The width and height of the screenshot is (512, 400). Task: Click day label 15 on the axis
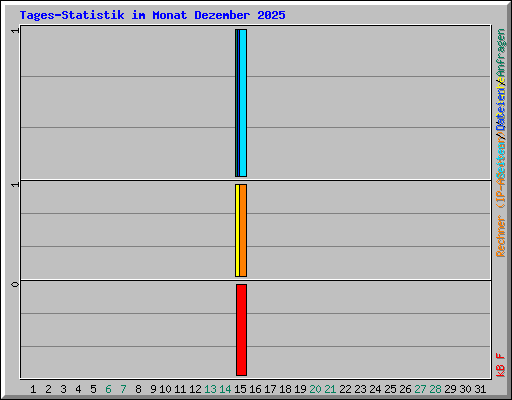click(240, 389)
